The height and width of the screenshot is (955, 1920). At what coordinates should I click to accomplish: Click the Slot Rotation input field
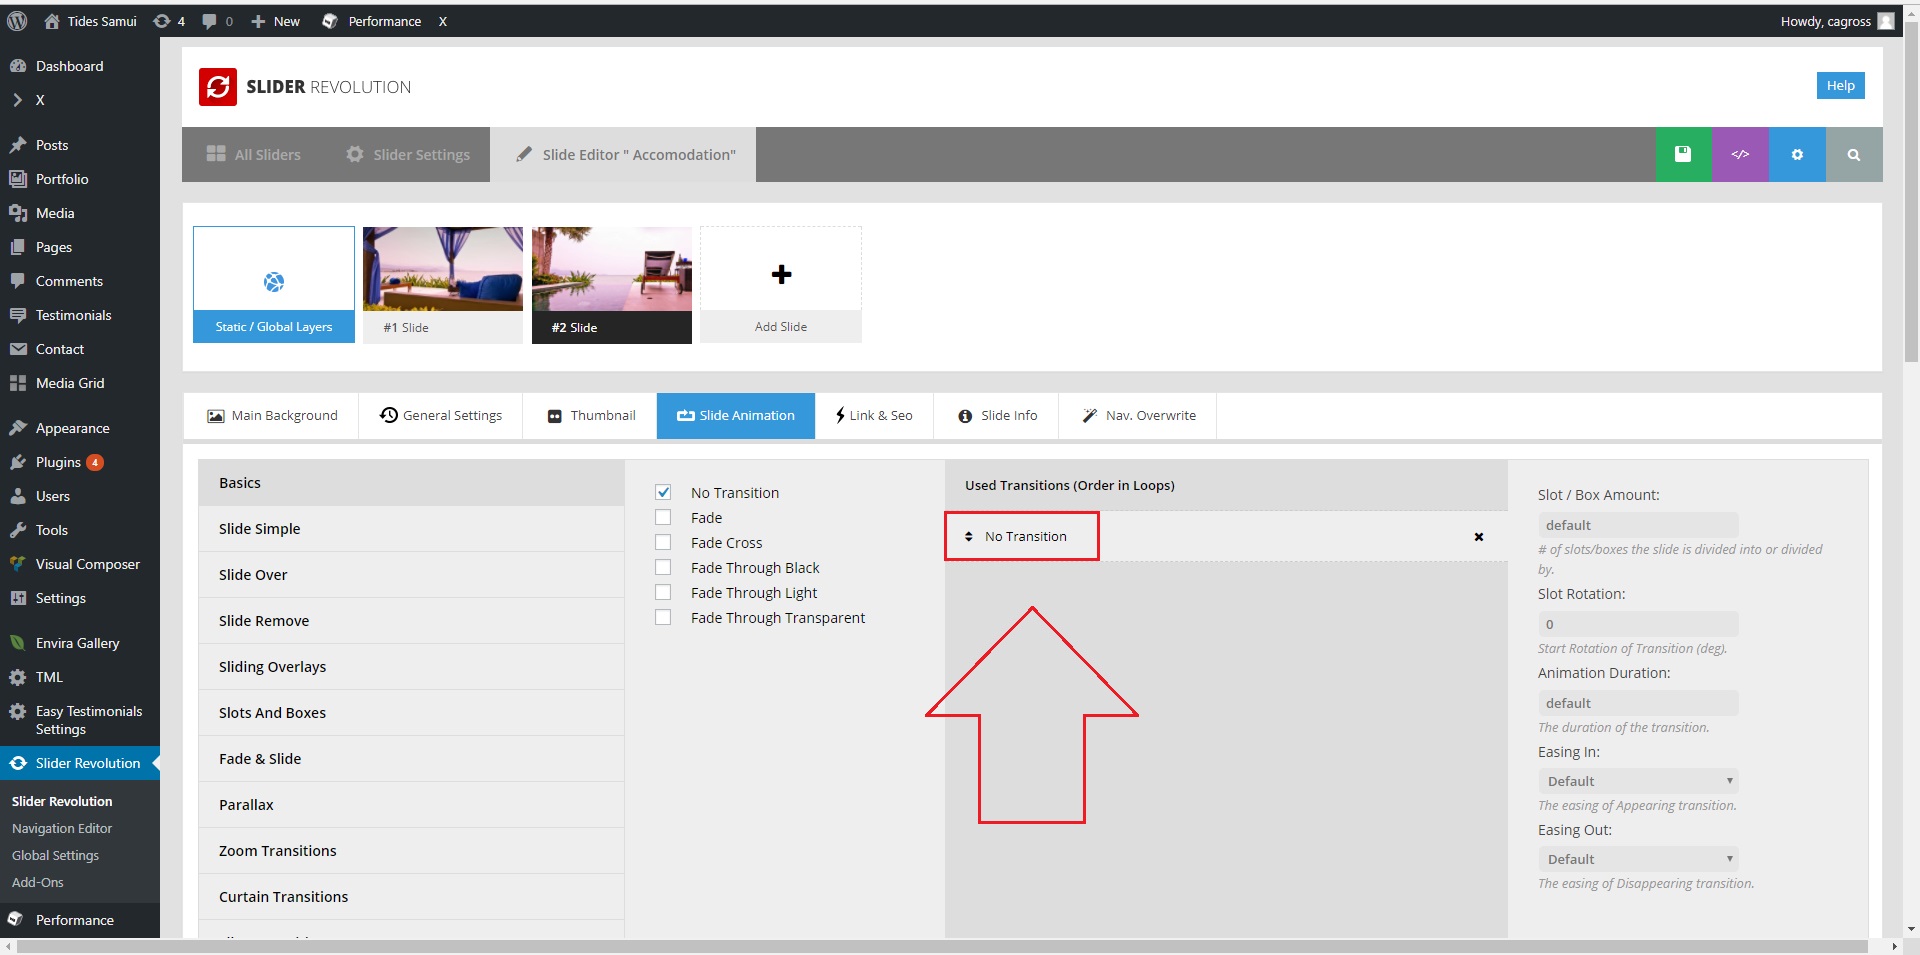[x=1638, y=624]
